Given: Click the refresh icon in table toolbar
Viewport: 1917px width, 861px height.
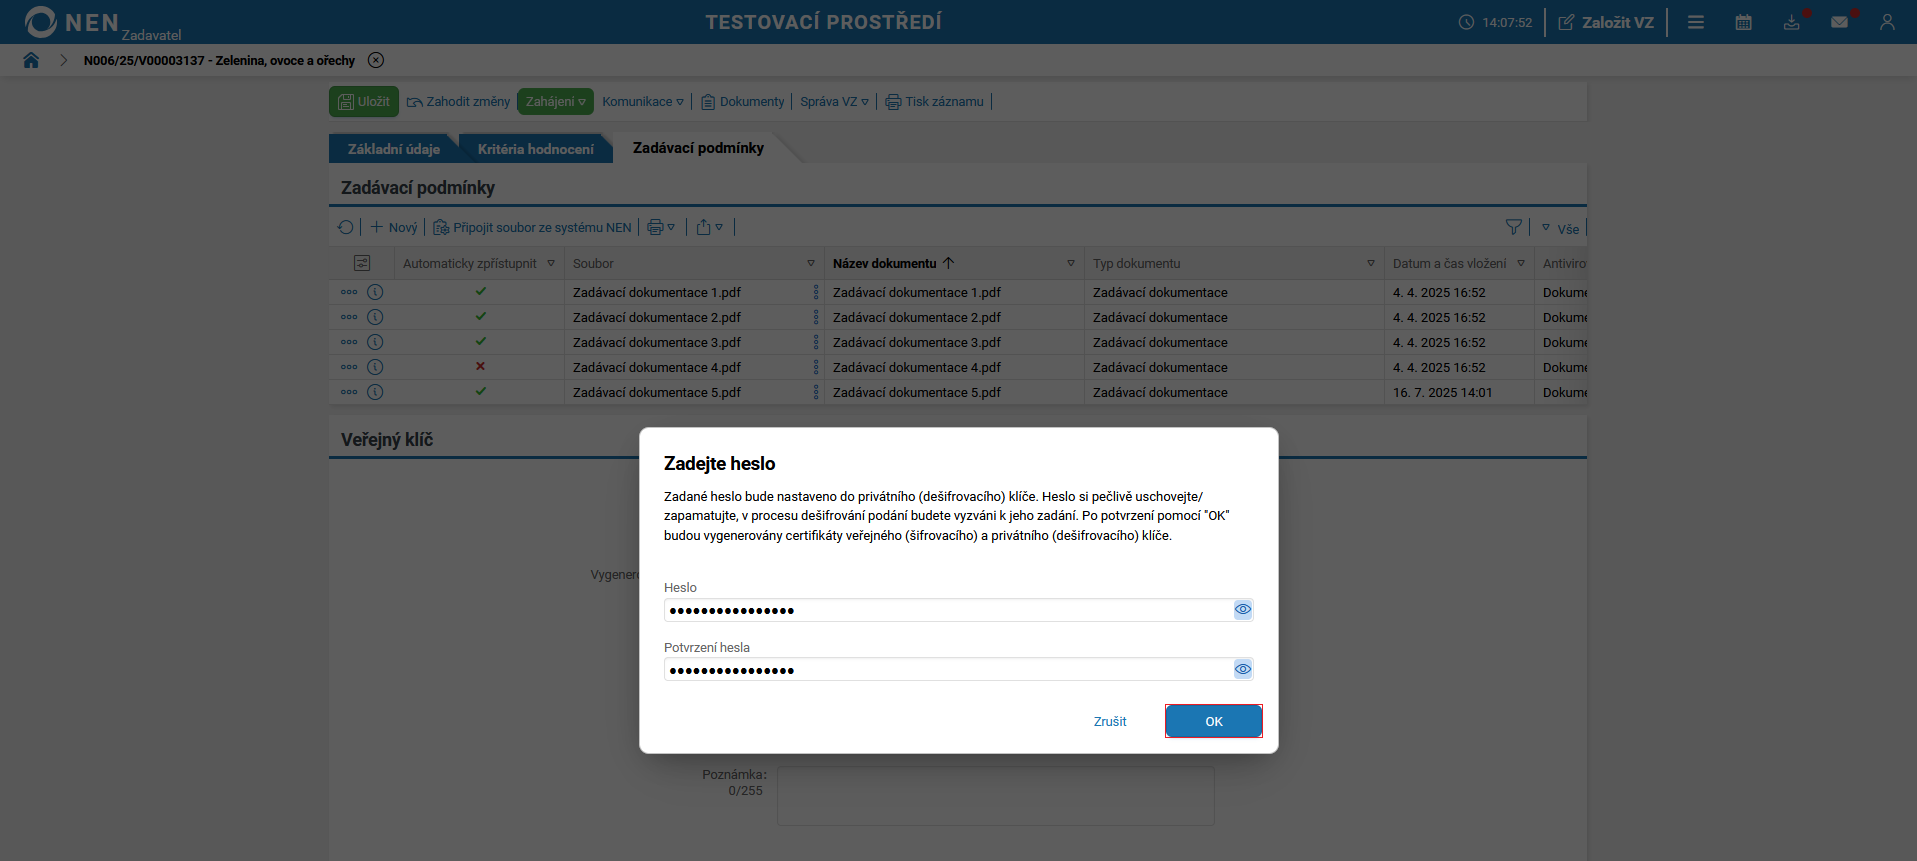Looking at the screenshot, I should [x=346, y=227].
